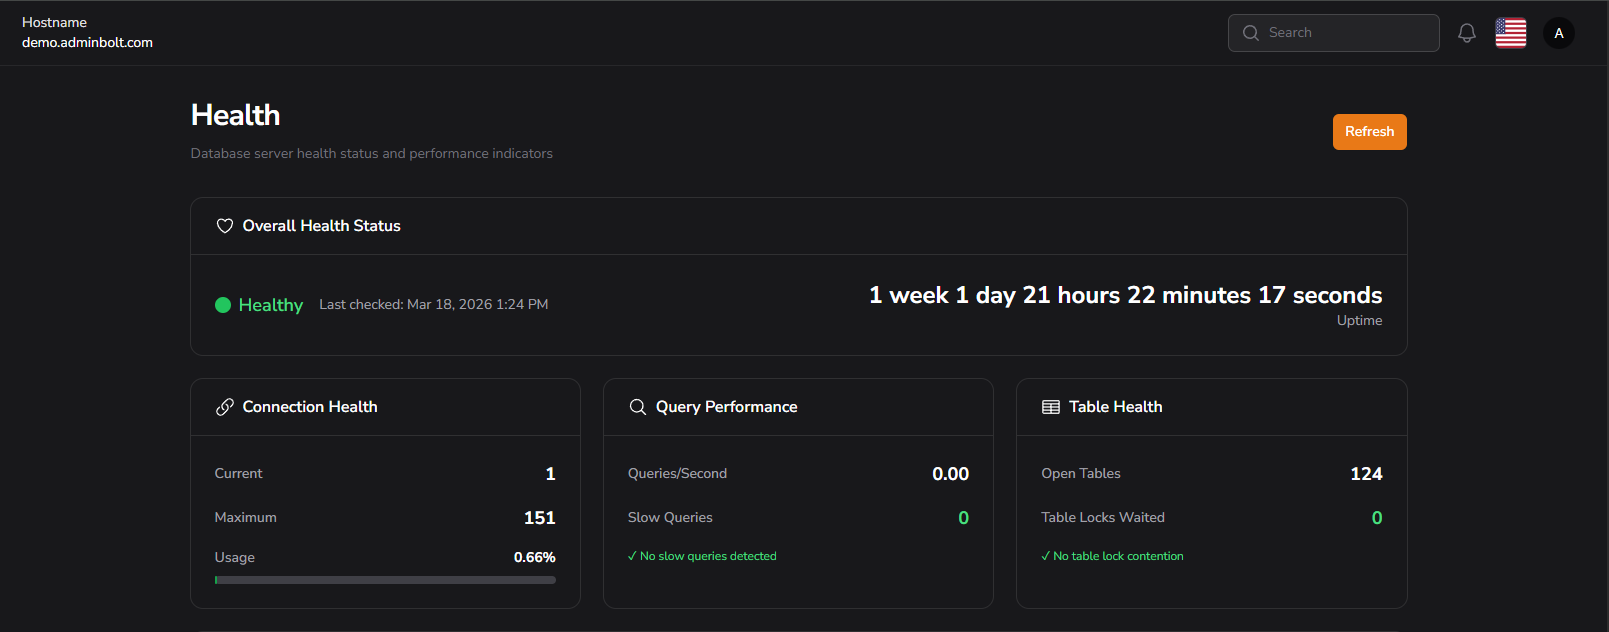This screenshot has width=1609, height=632.
Task: Click the green Healthy status dot
Action: coord(223,305)
